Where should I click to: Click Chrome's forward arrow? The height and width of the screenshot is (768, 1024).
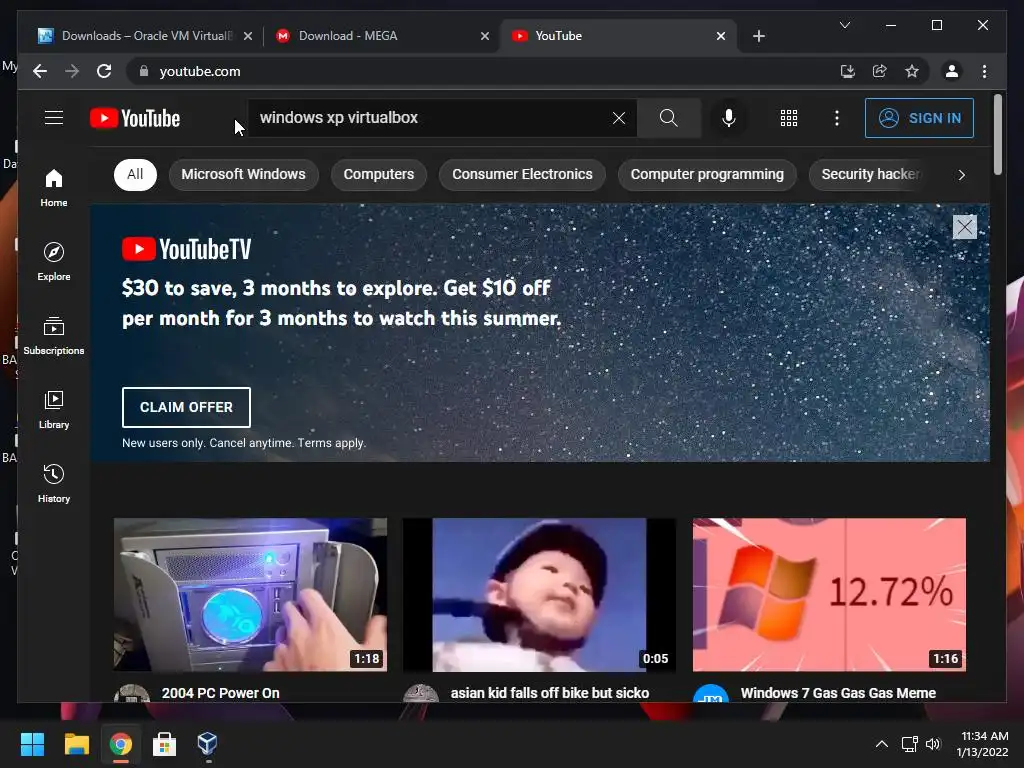coord(72,71)
